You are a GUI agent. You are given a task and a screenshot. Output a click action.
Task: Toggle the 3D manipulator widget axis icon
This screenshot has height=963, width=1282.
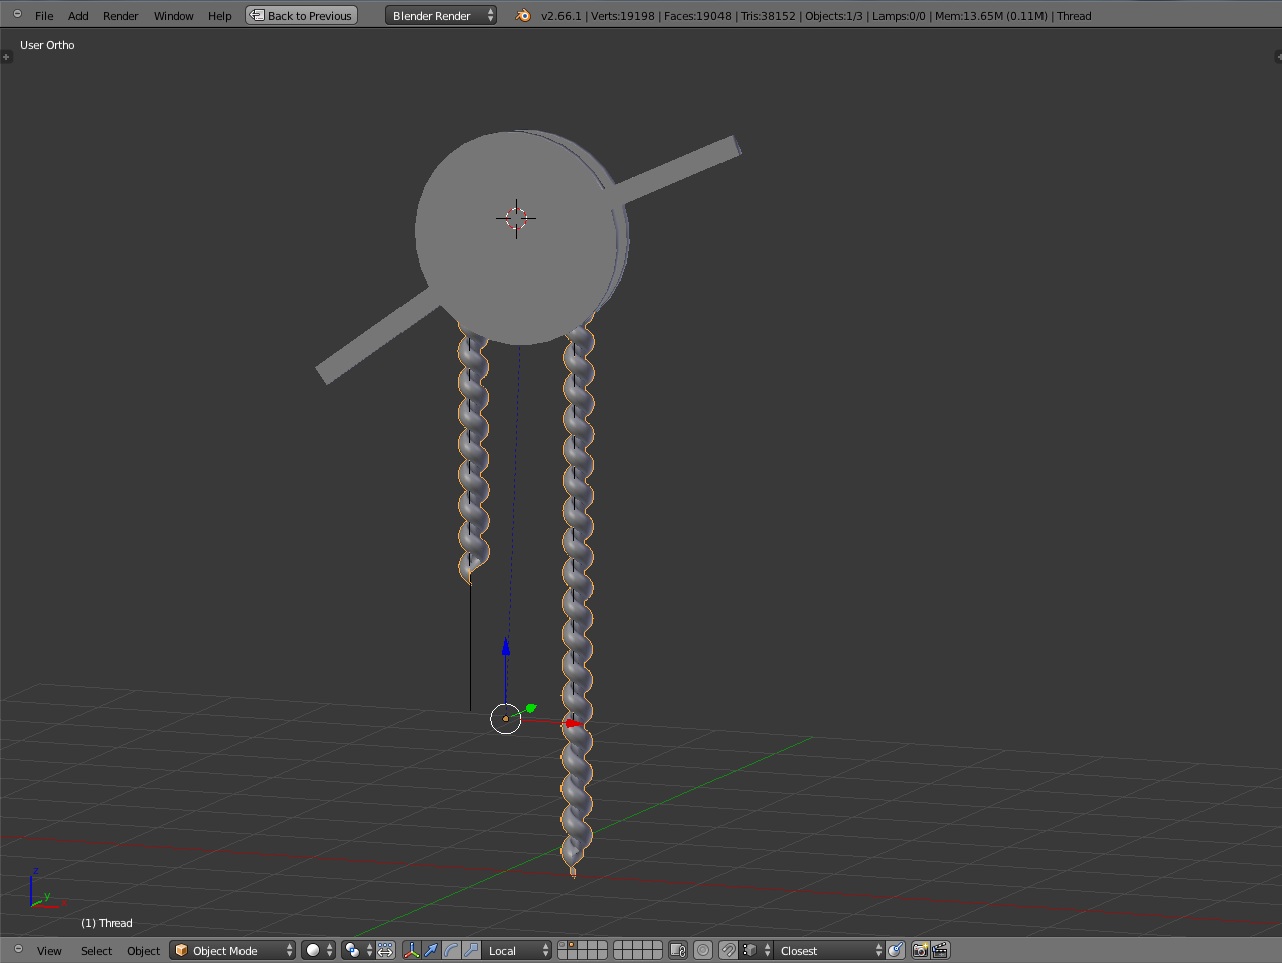(x=411, y=950)
